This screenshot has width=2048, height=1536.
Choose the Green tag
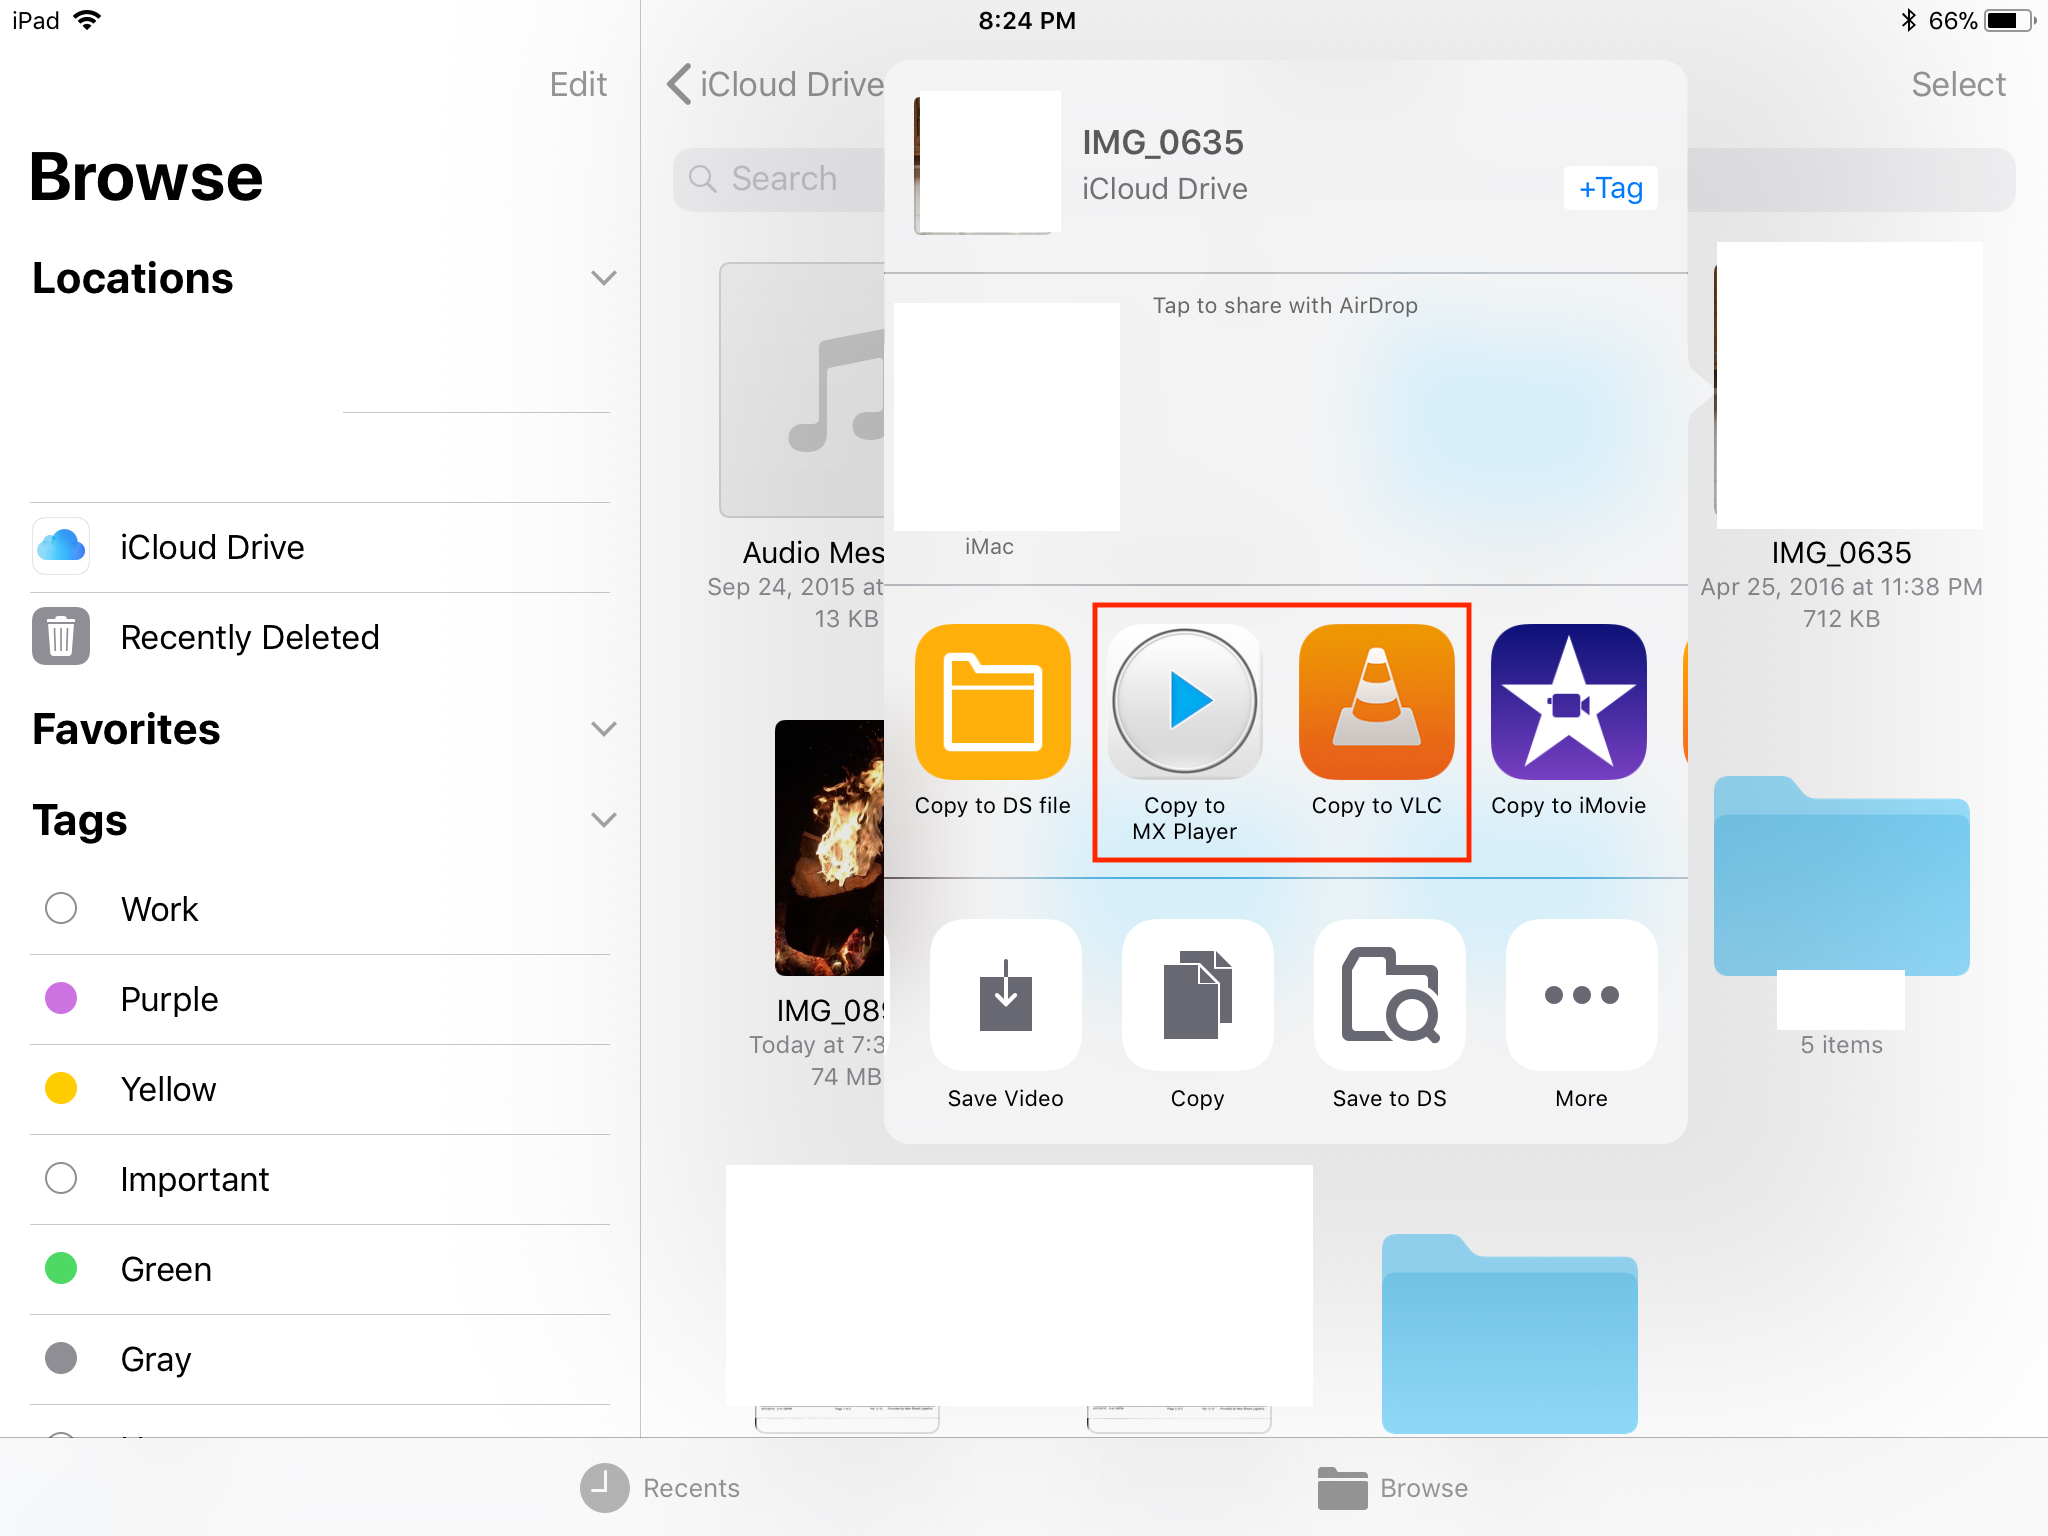165,1268
